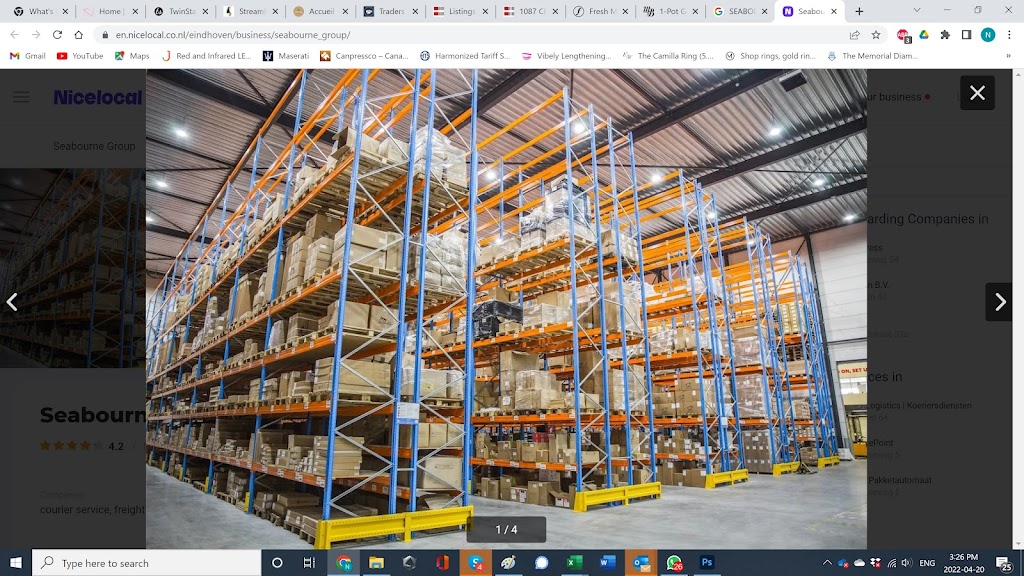This screenshot has height=576, width=1024.
Task: Open the Nicelocal hamburger menu
Action: point(21,97)
